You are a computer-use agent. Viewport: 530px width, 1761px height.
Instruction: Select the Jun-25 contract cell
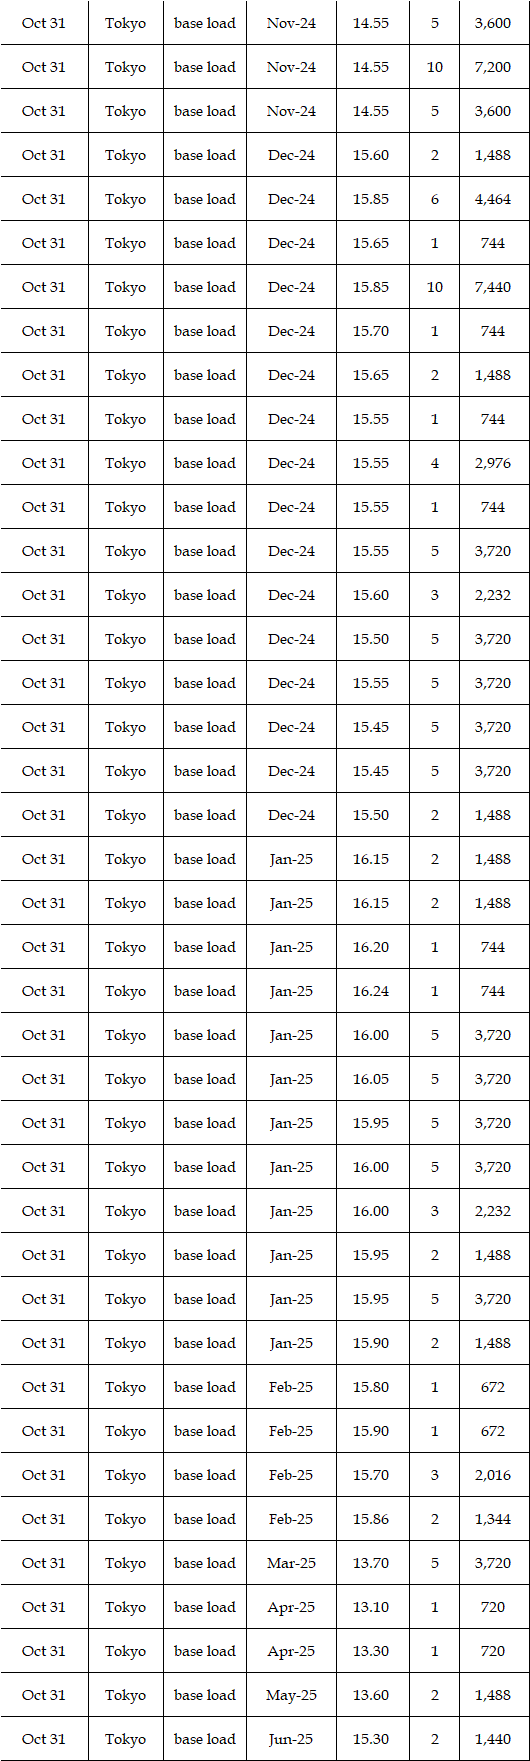click(291, 1739)
